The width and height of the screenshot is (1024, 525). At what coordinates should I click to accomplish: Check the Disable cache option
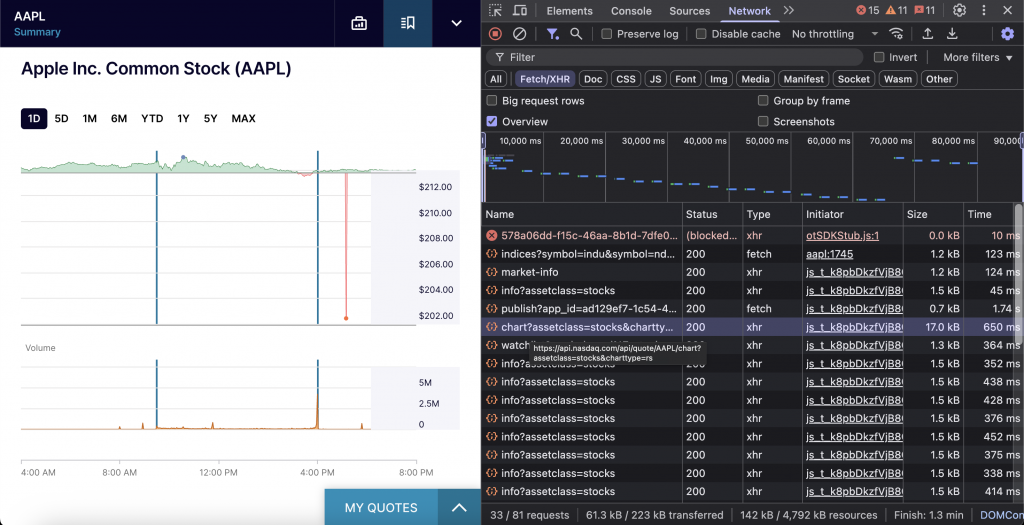[701, 34]
